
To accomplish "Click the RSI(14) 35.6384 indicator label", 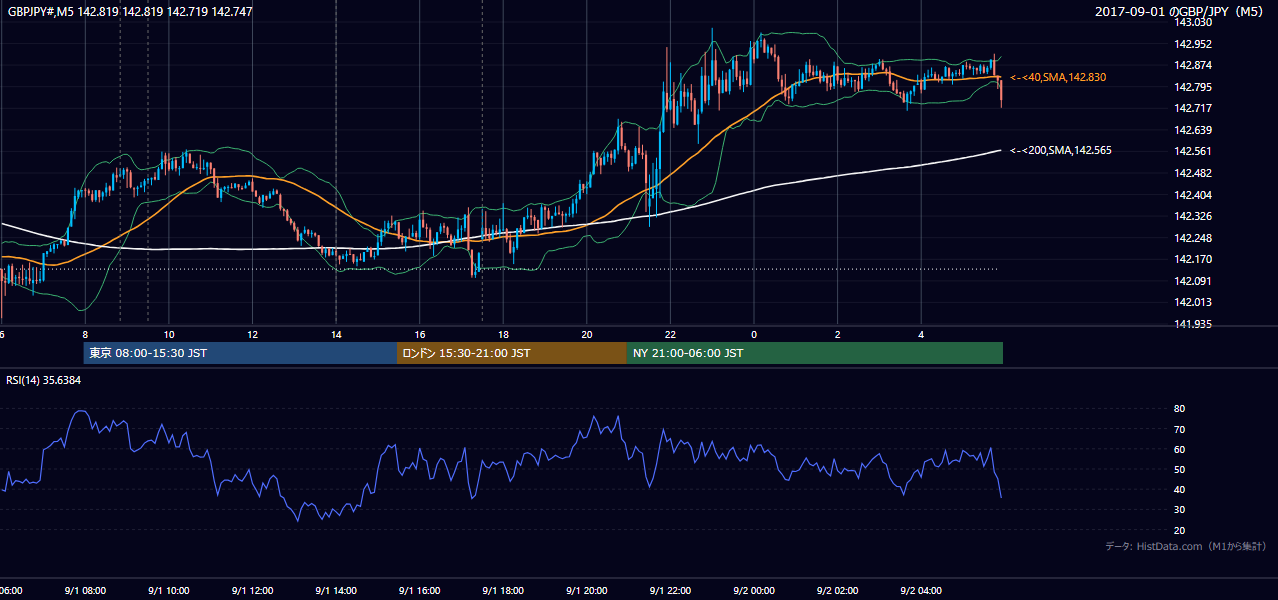I will pyautogui.click(x=44, y=380).
